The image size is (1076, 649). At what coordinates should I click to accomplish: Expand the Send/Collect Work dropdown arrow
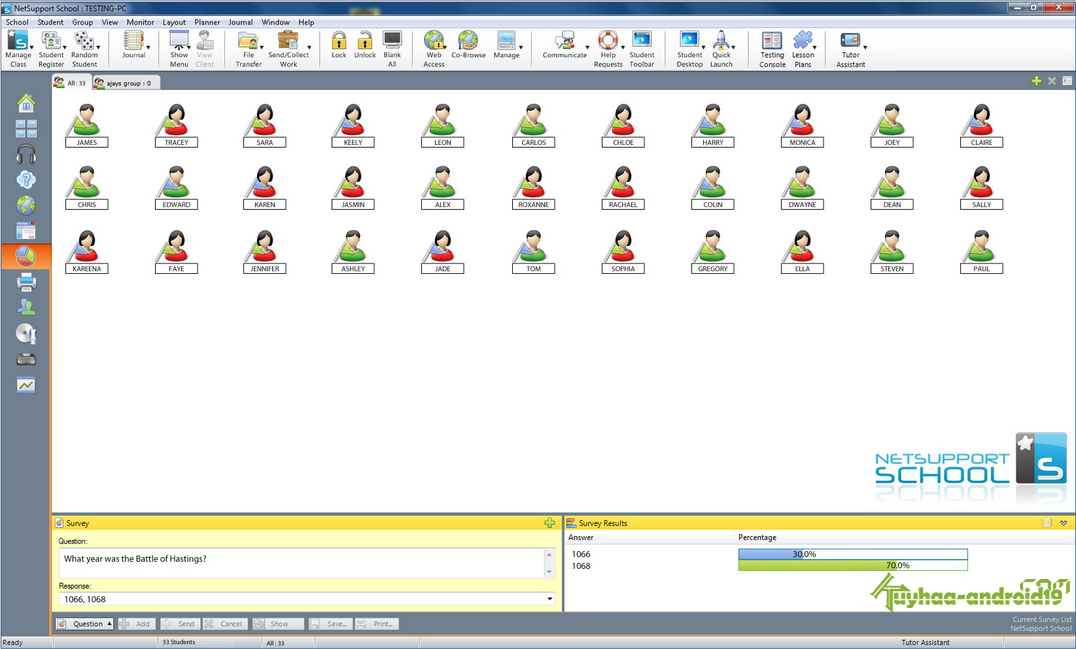309,48
